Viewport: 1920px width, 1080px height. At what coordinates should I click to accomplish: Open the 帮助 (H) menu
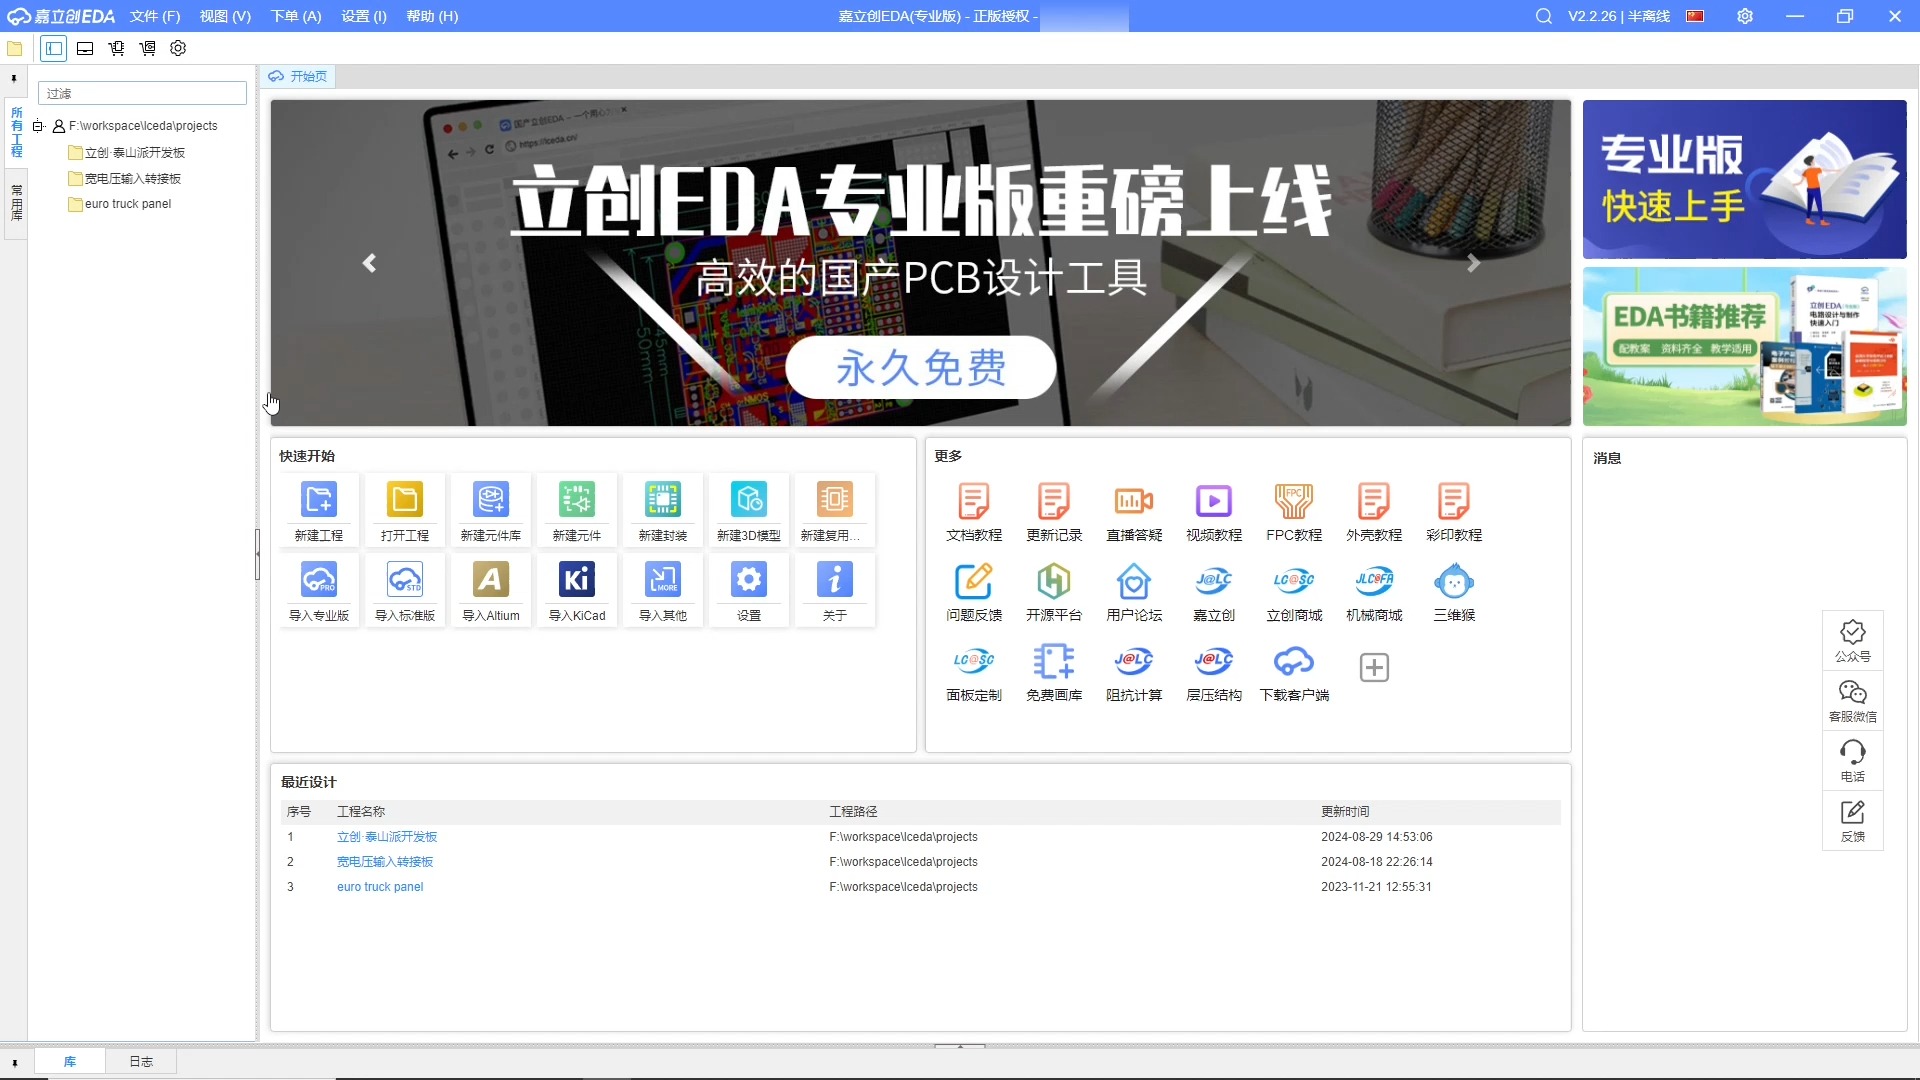point(432,16)
